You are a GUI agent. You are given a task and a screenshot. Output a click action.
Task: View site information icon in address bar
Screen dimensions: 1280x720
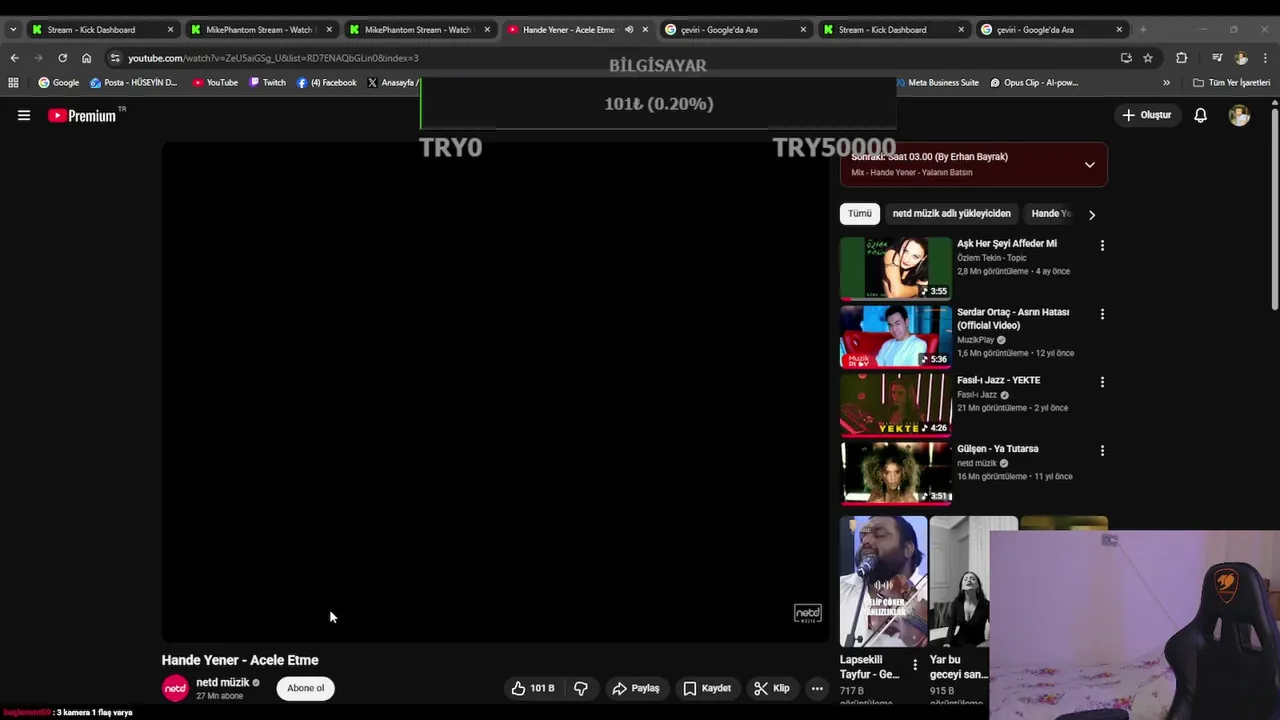click(115, 58)
